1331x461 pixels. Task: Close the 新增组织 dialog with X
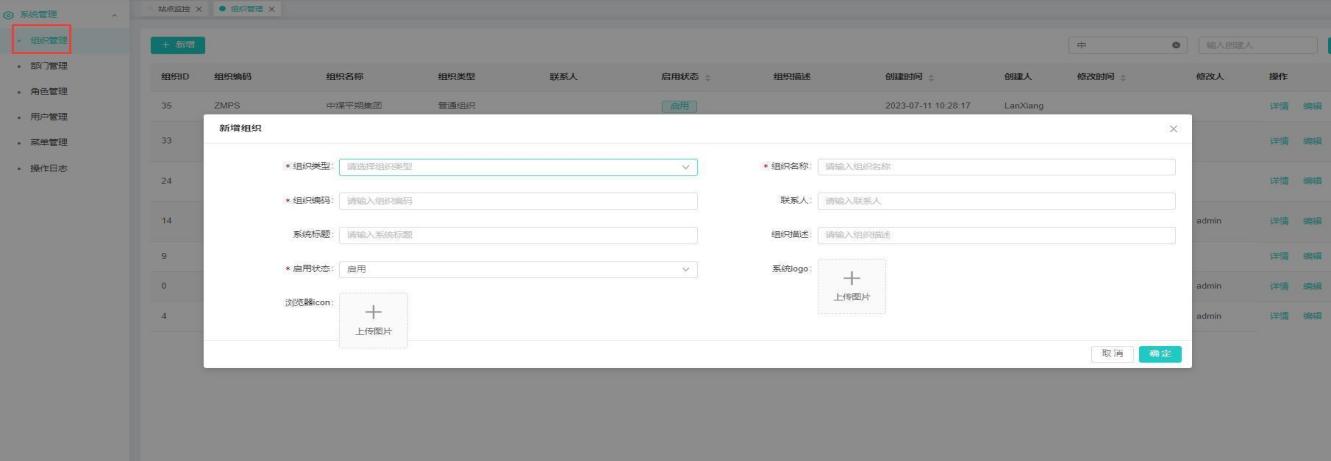pyautogui.click(x=1173, y=129)
